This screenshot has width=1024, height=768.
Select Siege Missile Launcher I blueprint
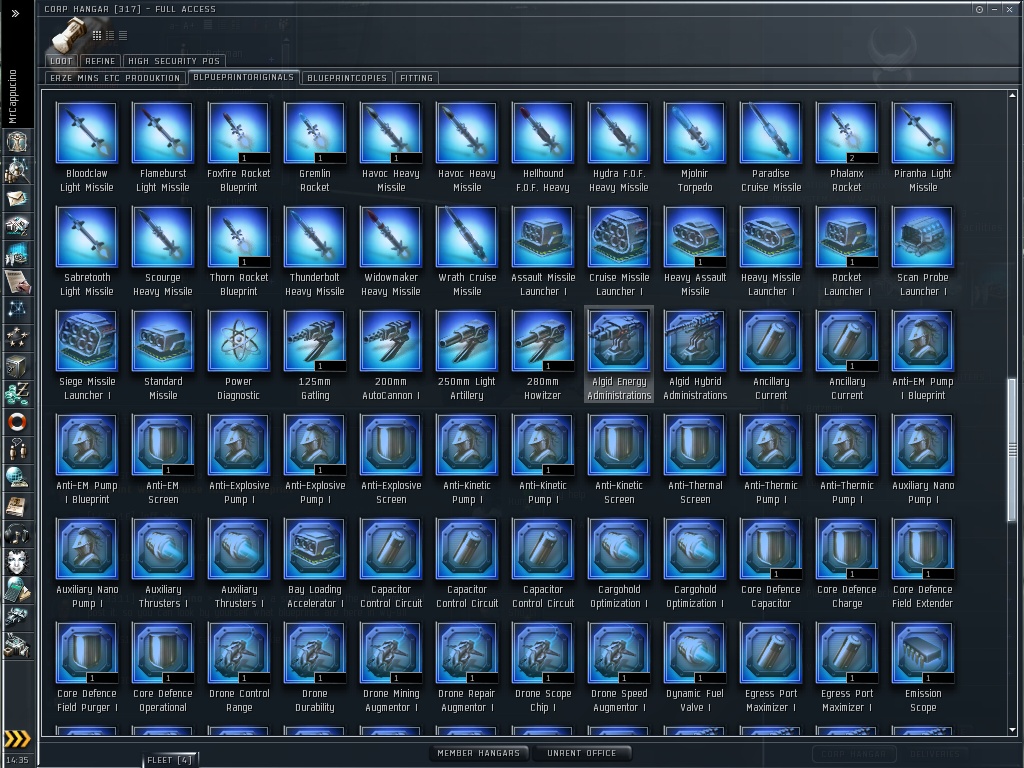pyautogui.click(x=87, y=356)
